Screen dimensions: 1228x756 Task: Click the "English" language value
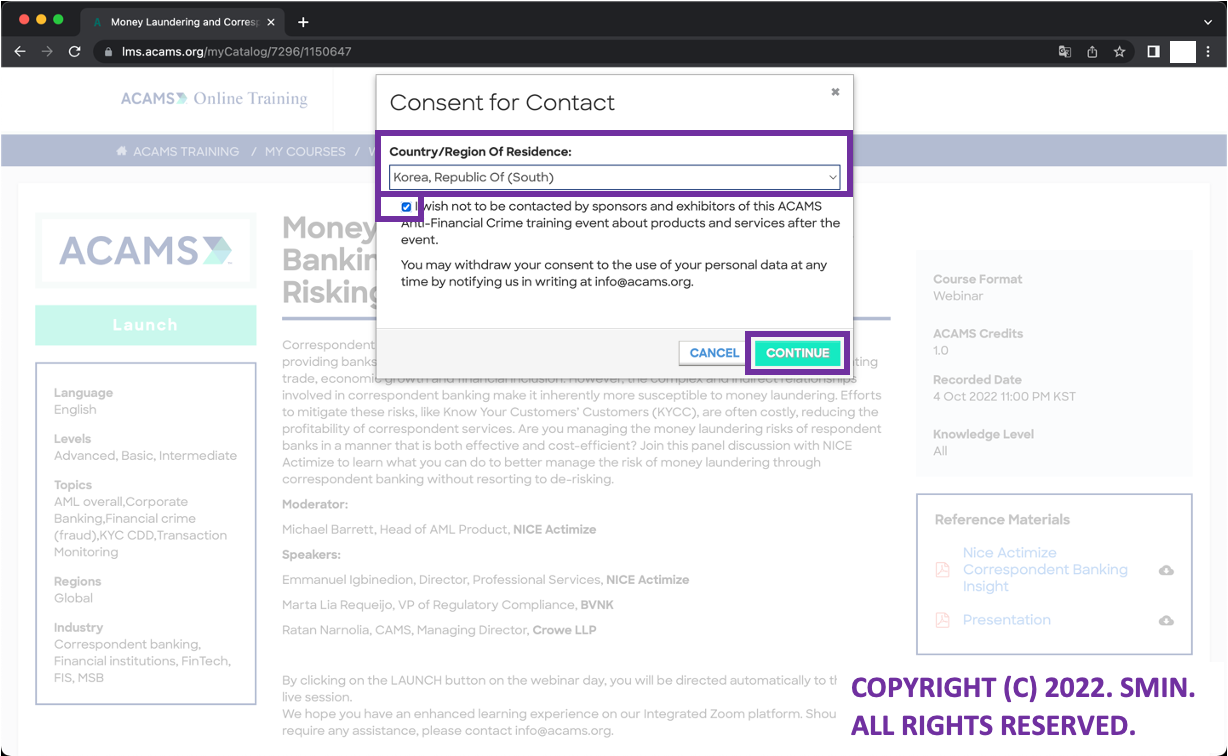tap(75, 410)
